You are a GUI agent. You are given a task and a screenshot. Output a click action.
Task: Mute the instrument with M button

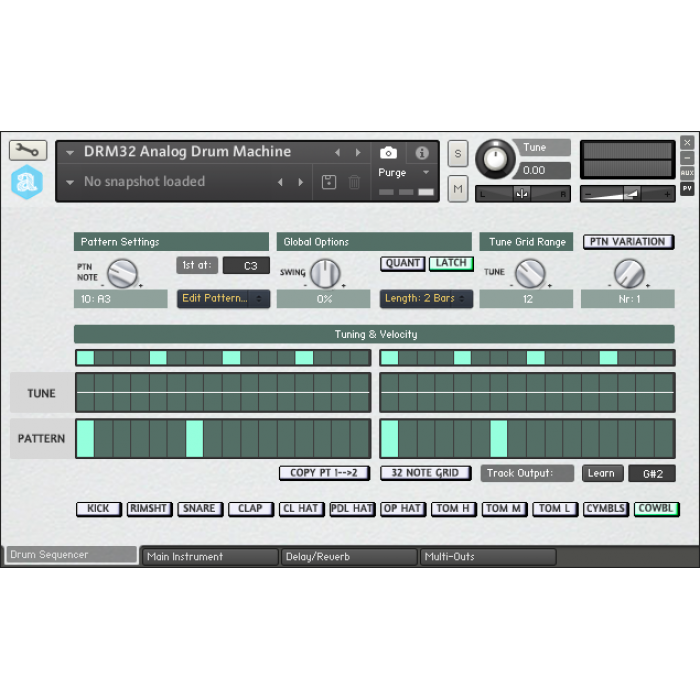click(458, 189)
